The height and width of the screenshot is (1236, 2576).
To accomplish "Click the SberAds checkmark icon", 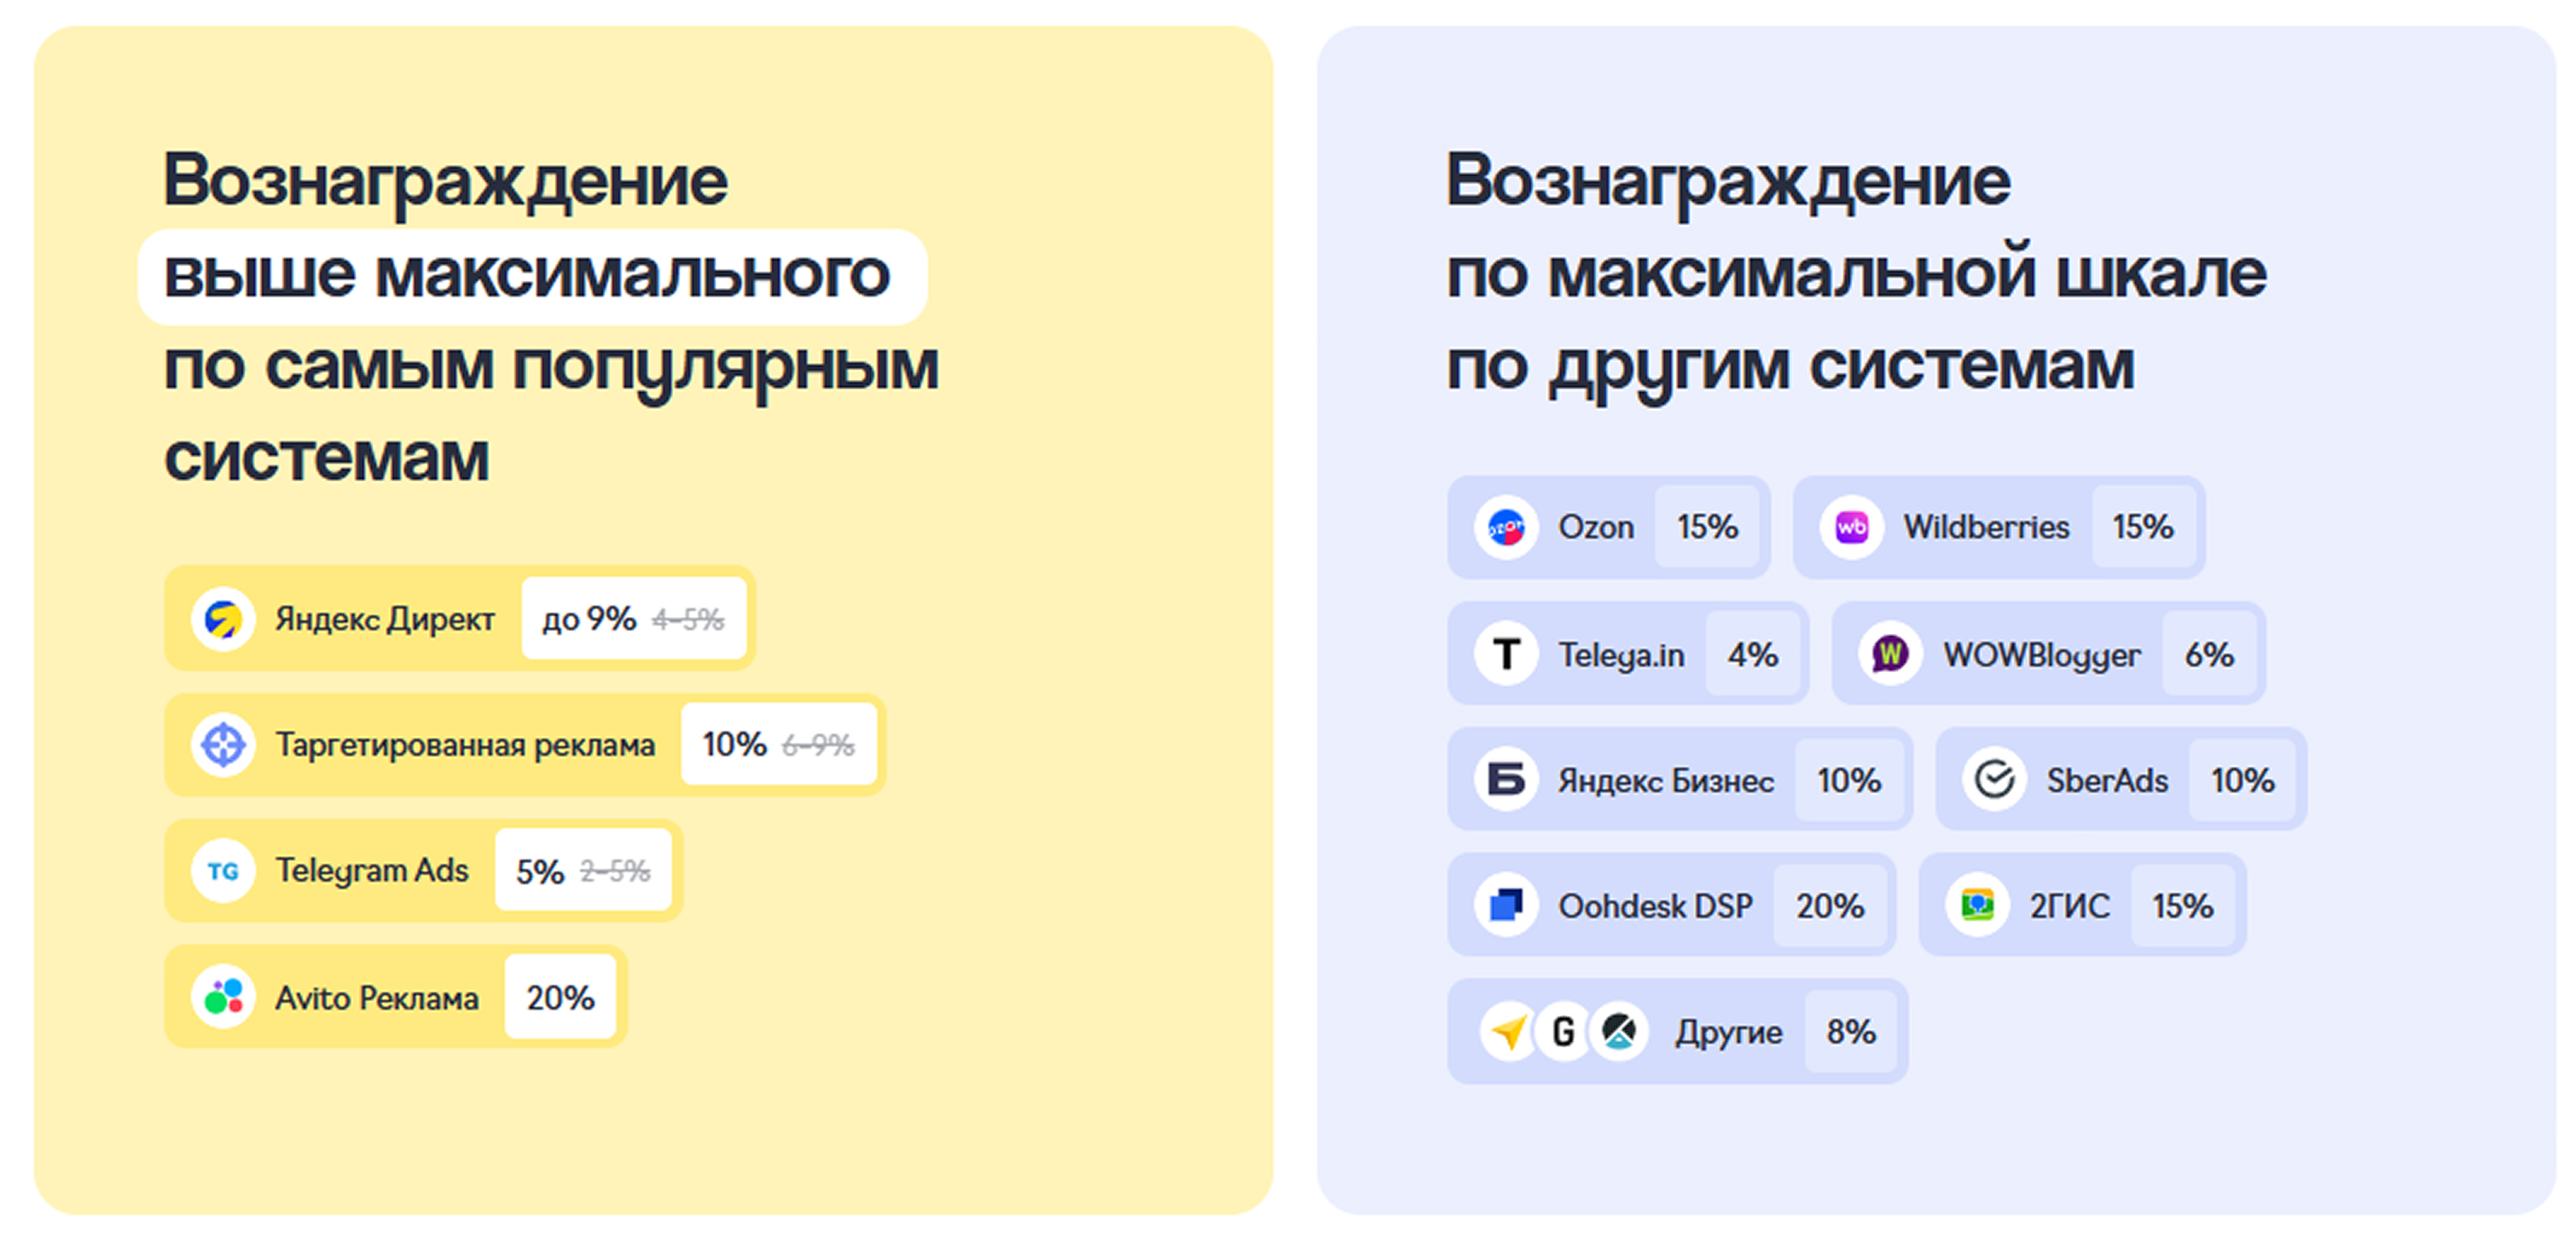I will click(1994, 780).
